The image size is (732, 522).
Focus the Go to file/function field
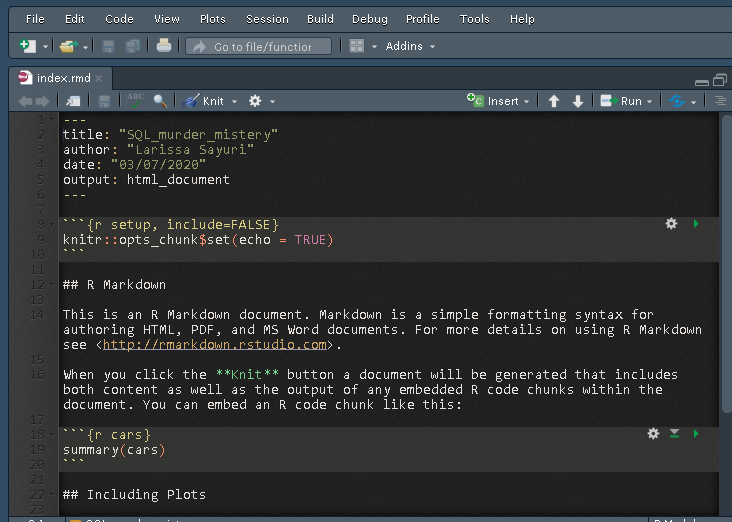coord(259,46)
